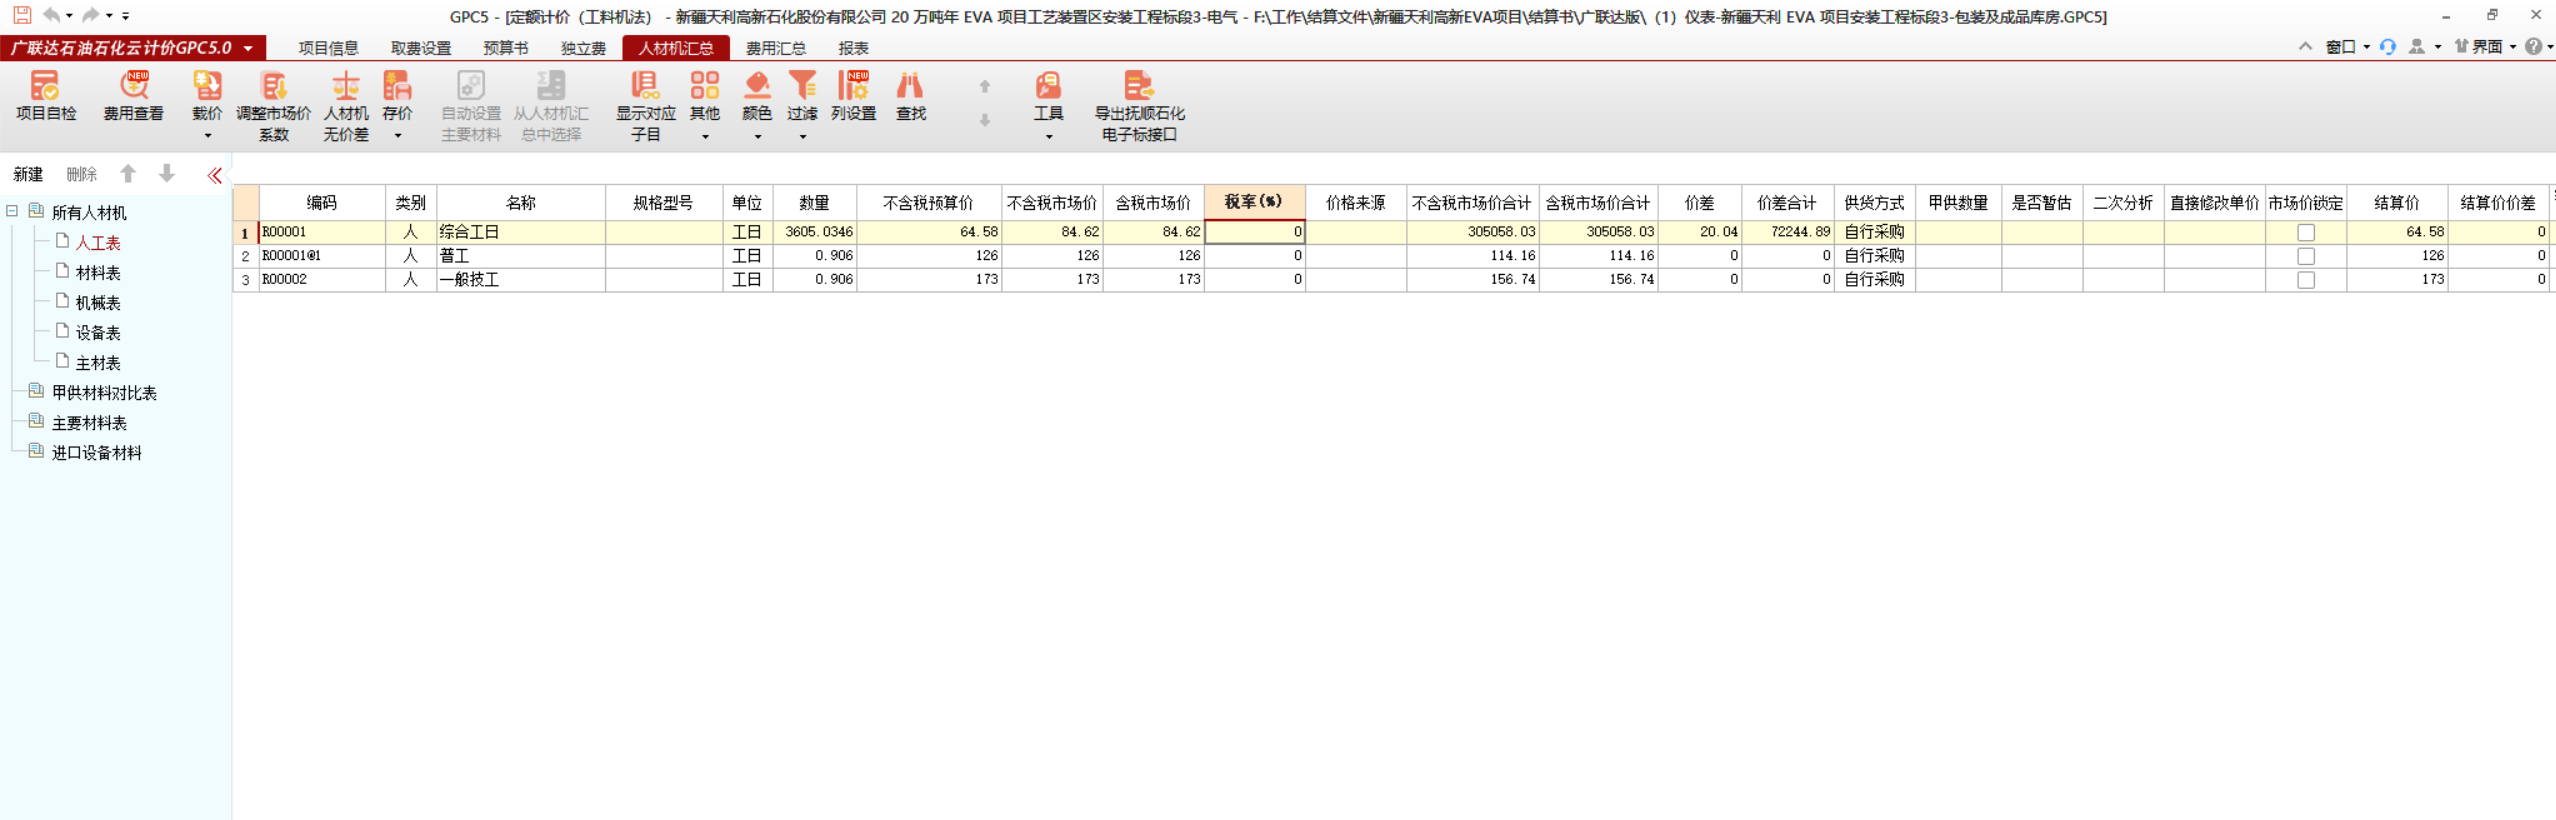Click the 删除 button
Viewport: 2556px width, 820px height.
[82, 175]
